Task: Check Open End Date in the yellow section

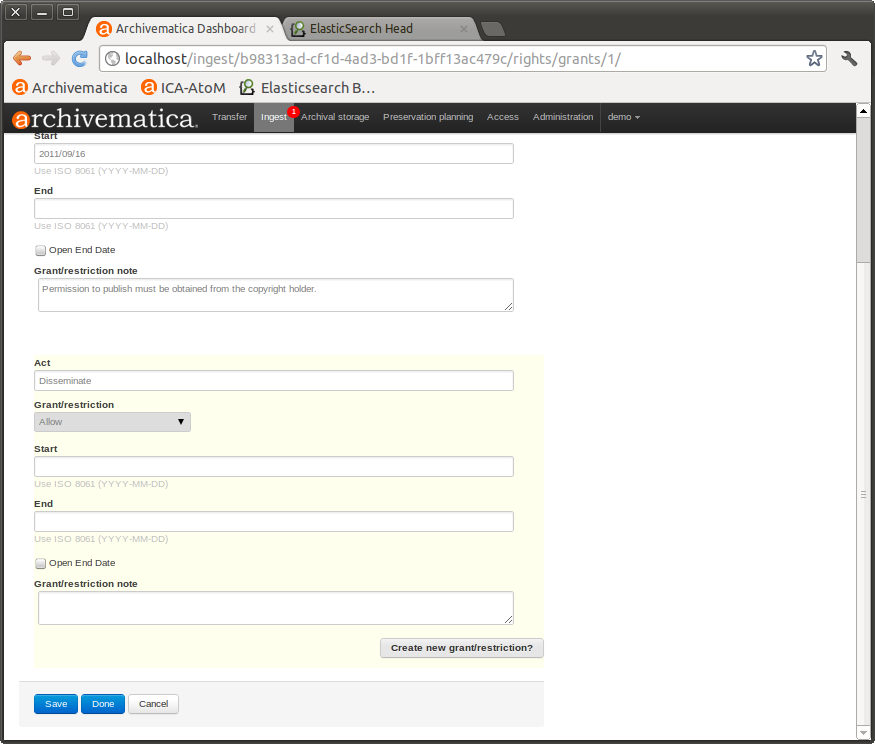Action: click(40, 563)
